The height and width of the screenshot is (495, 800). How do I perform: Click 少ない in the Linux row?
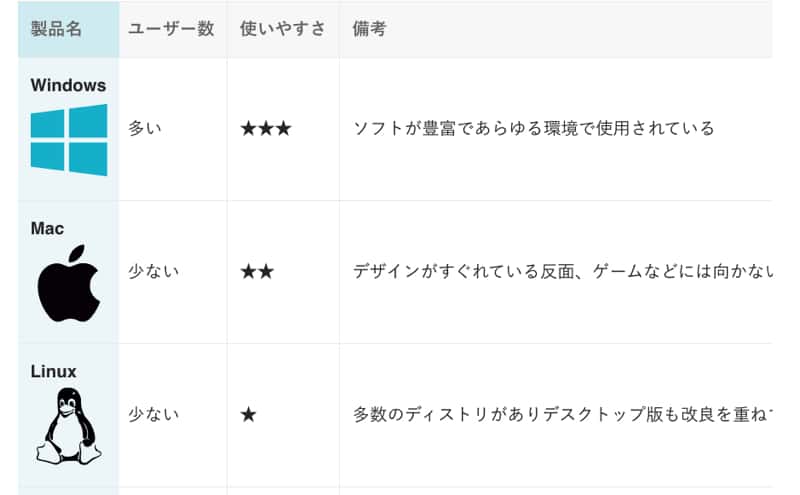tap(154, 414)
